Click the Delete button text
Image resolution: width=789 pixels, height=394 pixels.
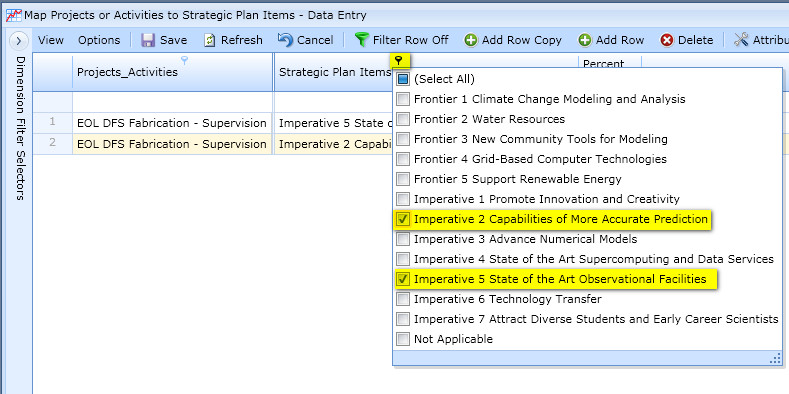695,40
